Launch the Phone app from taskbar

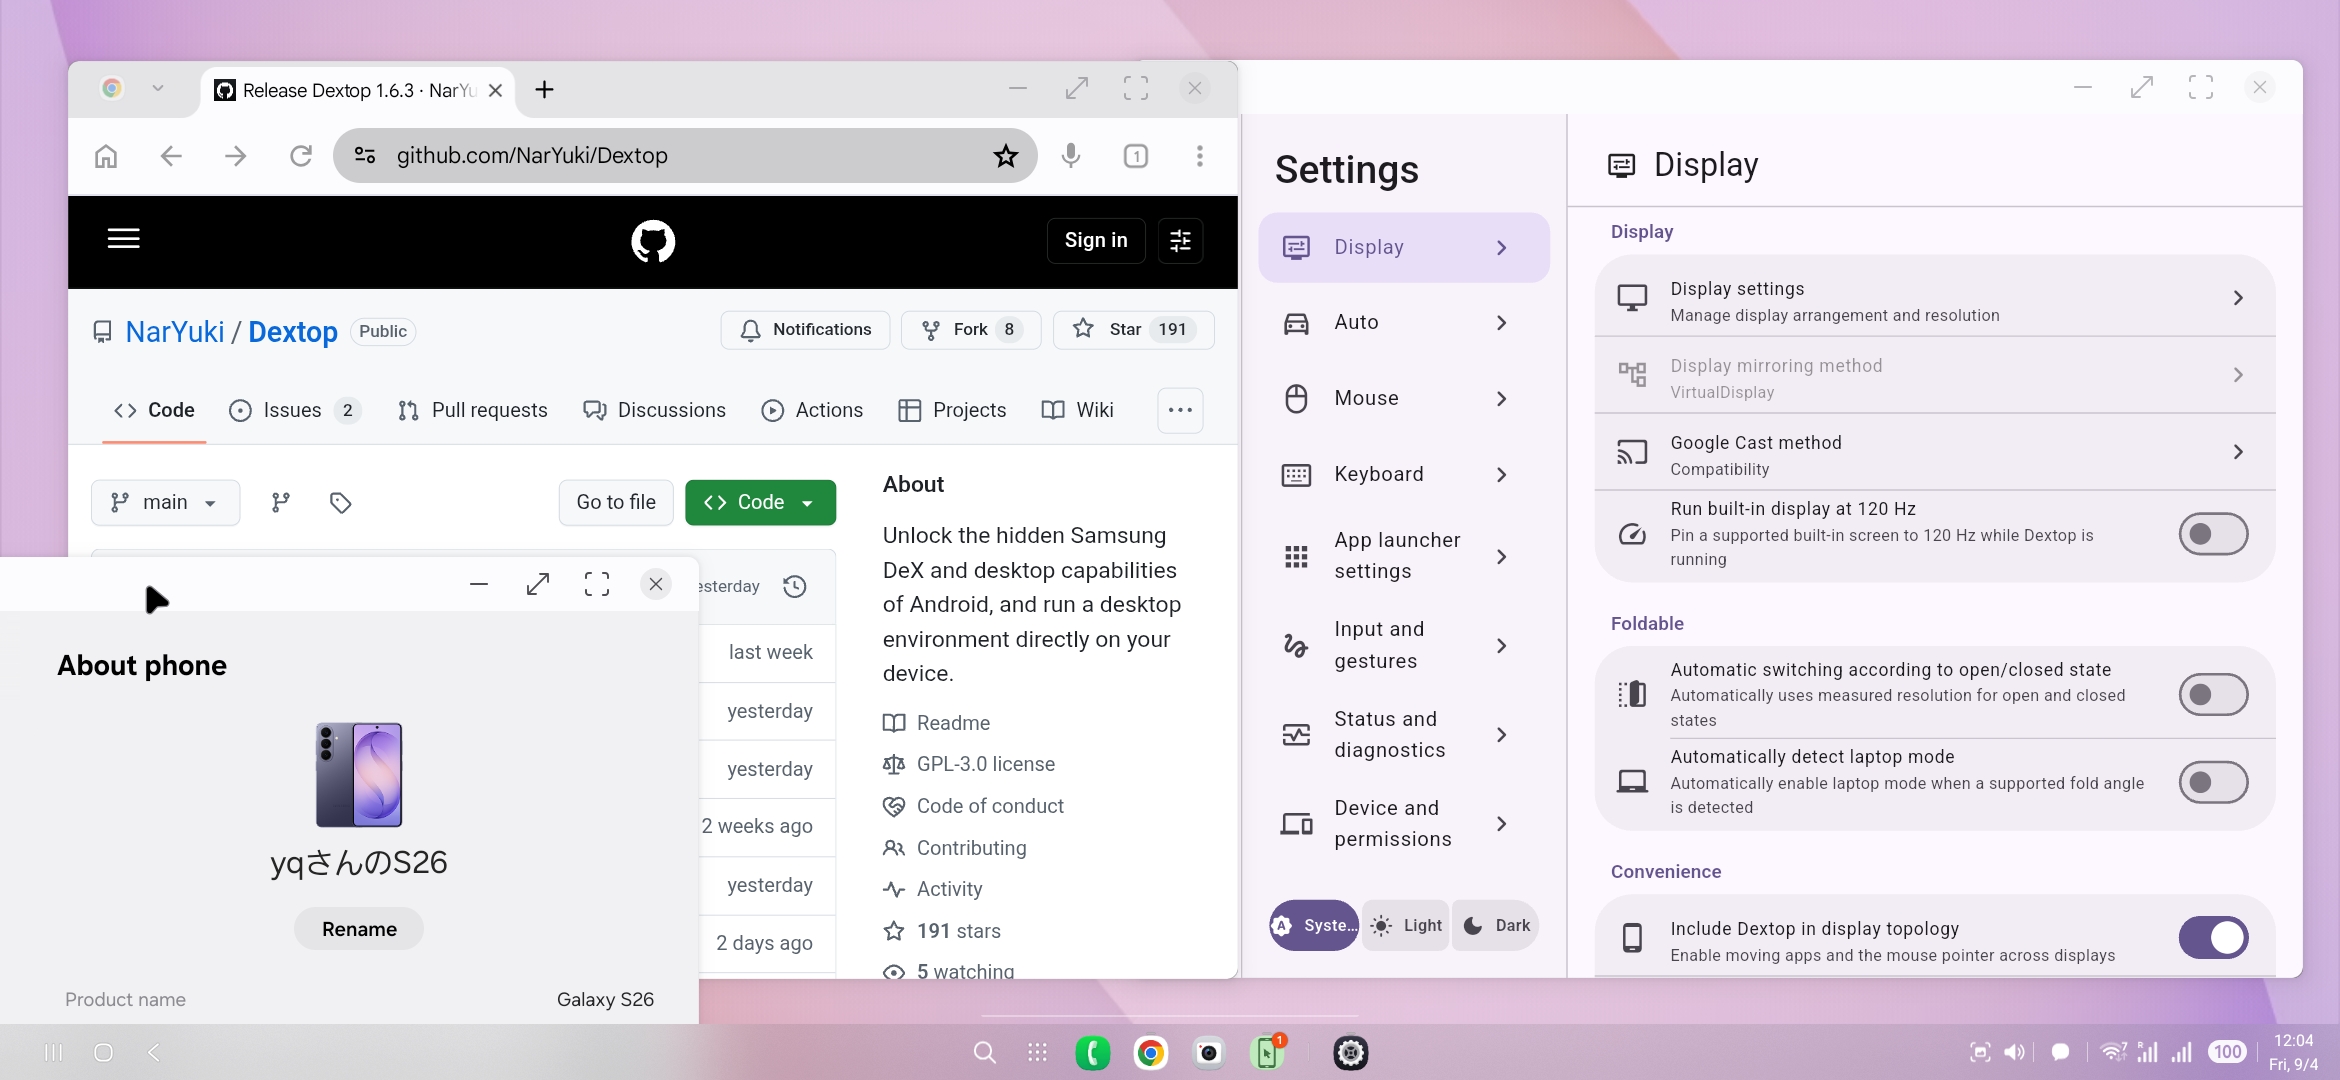click(1093, 1053)
